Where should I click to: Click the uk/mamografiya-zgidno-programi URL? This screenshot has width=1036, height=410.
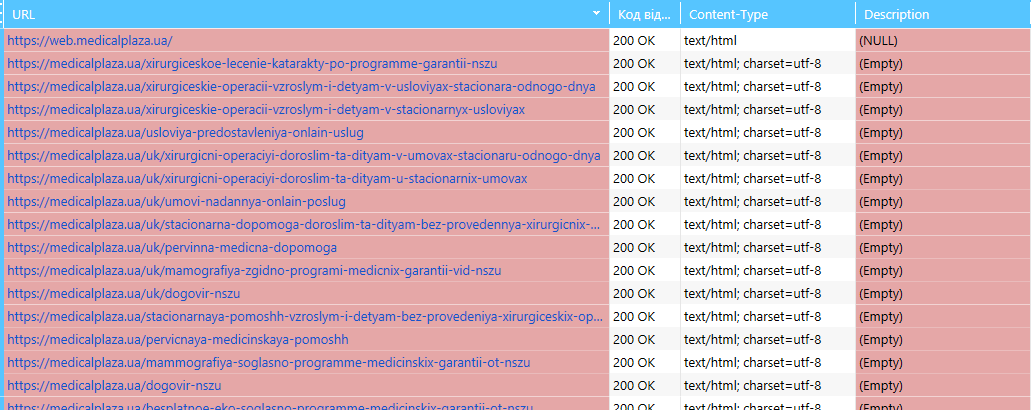click(254, 271)
